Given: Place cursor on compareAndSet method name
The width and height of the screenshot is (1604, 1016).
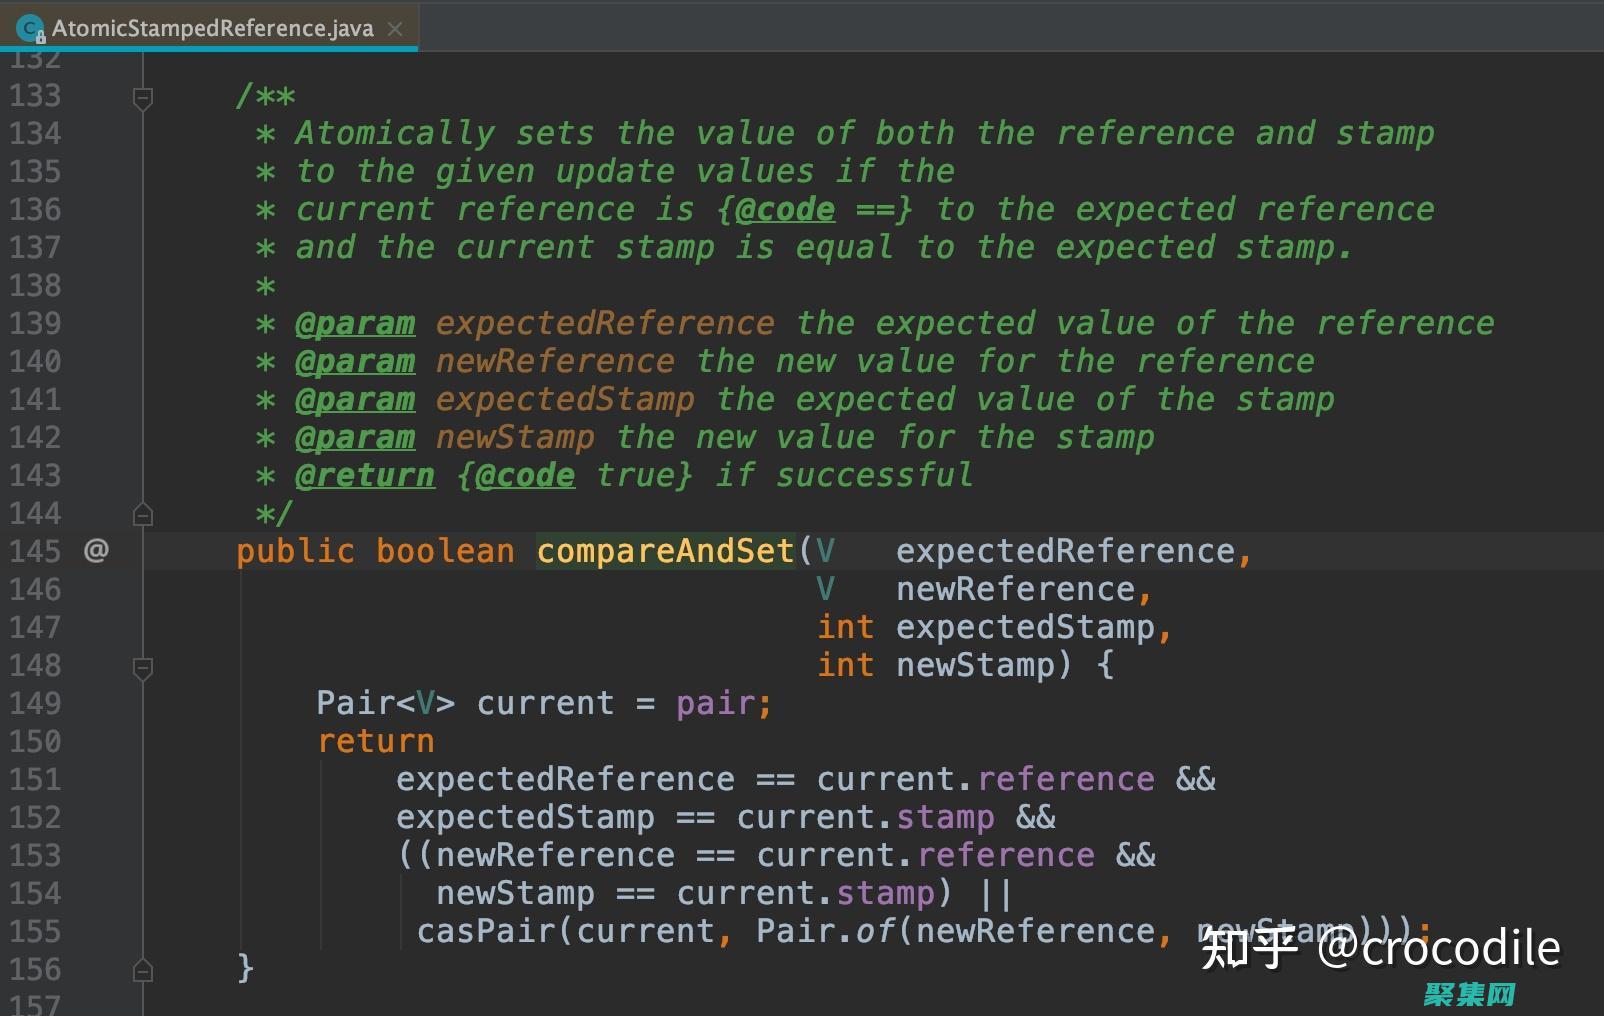Looking at the screenshot, I should pos(665,551).
